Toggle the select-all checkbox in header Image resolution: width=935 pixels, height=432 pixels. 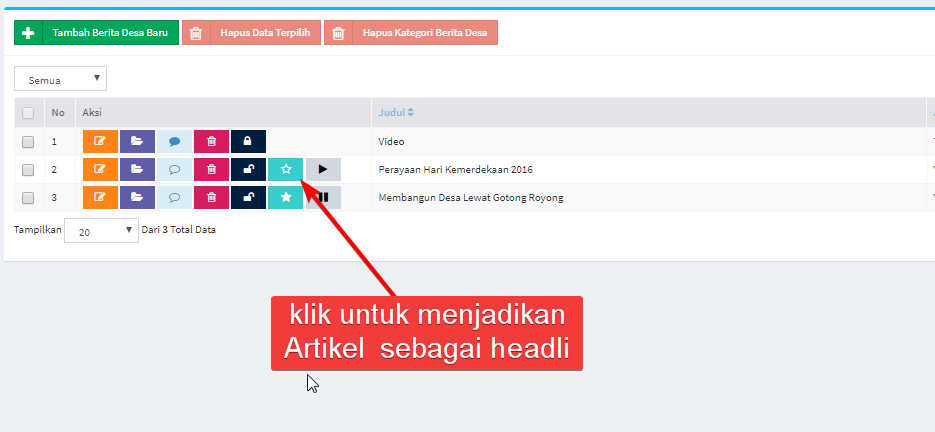click(28, 113)
